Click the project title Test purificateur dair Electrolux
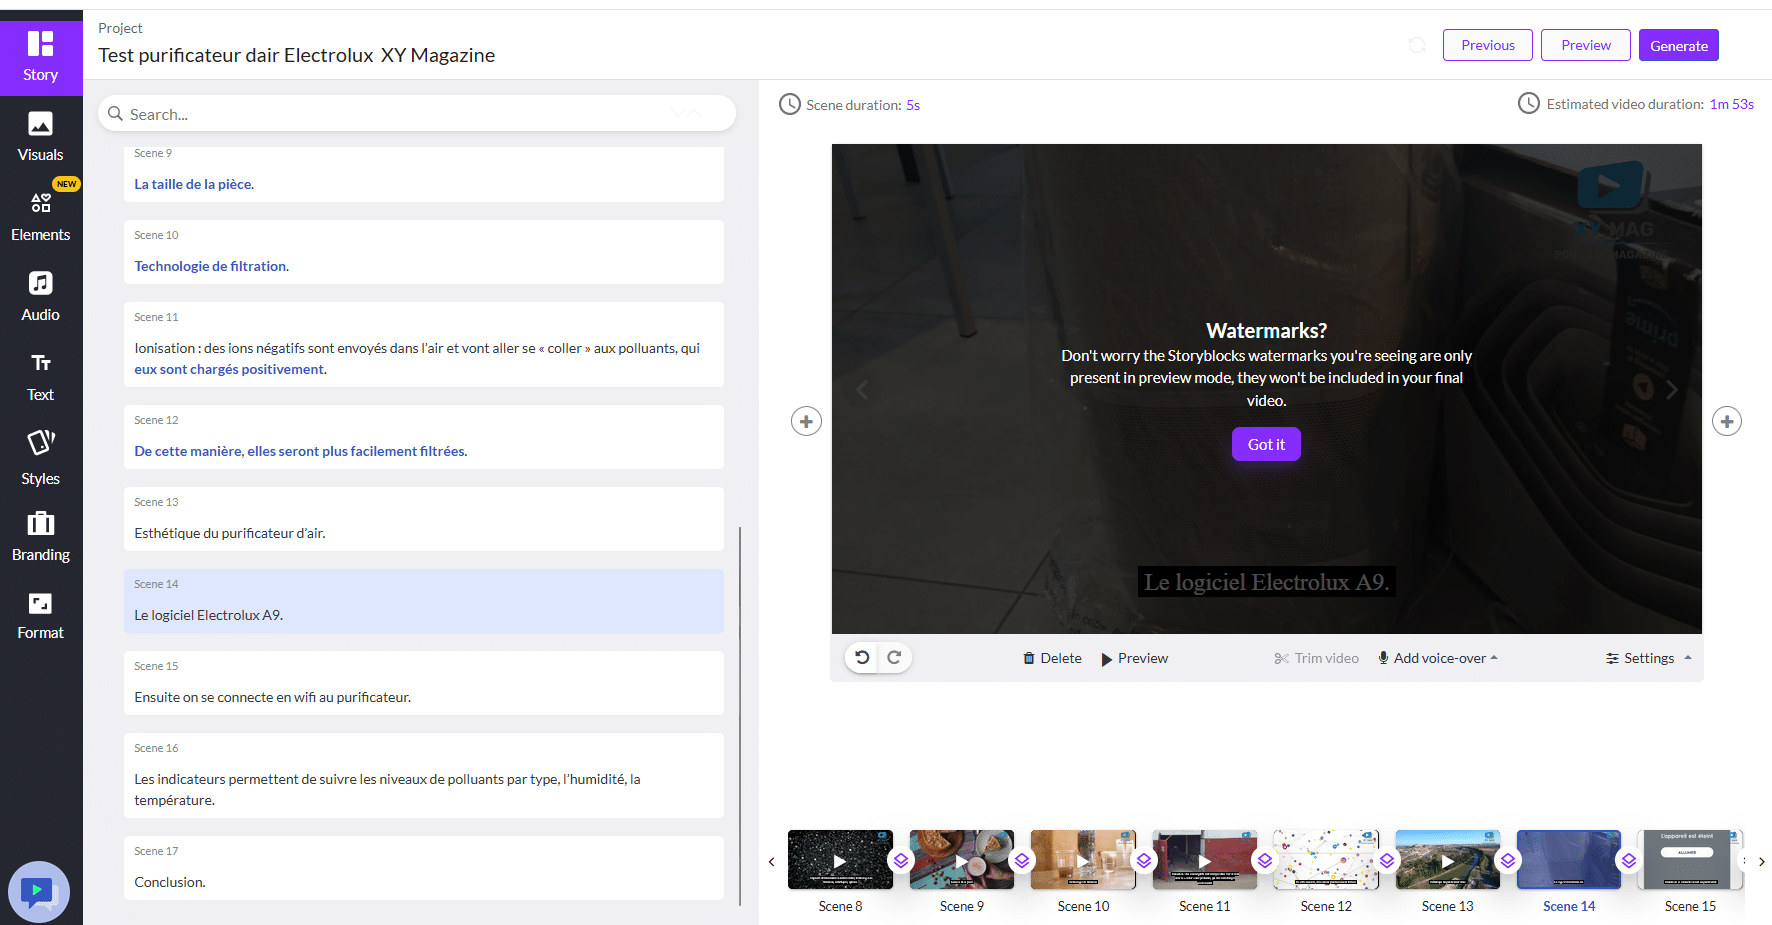 point(297,55)
